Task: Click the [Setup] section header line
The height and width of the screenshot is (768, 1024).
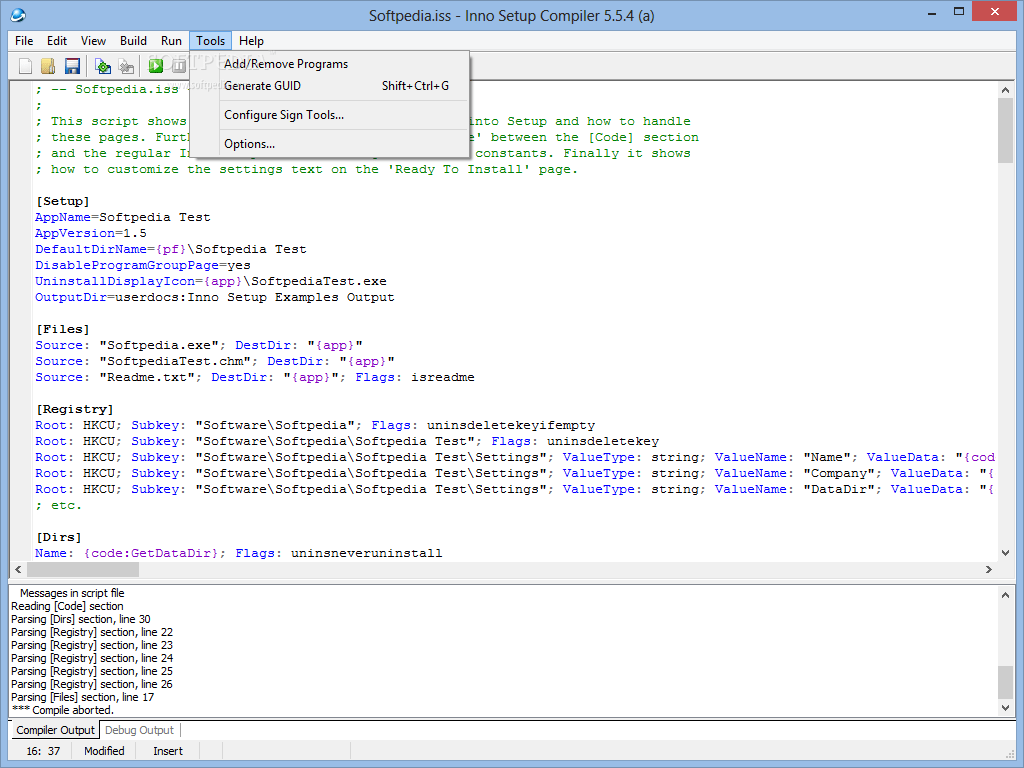Action: pyautogui.click(x=63, y=201)
